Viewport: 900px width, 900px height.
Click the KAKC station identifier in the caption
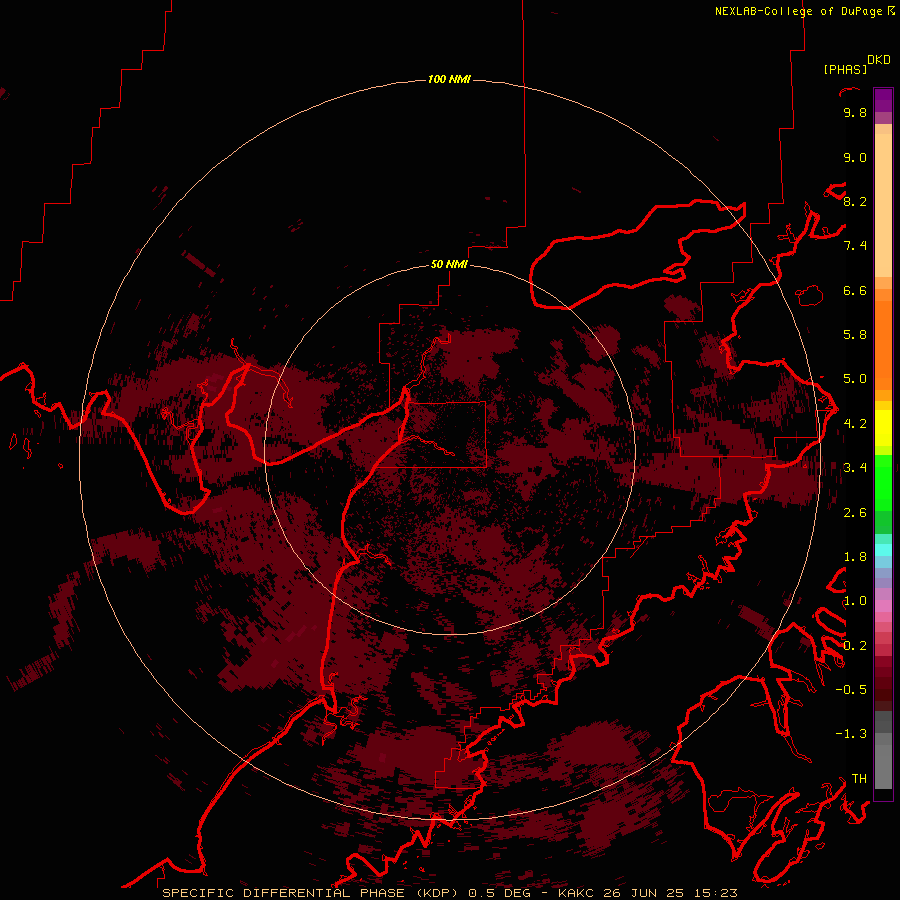pos(578,893)
